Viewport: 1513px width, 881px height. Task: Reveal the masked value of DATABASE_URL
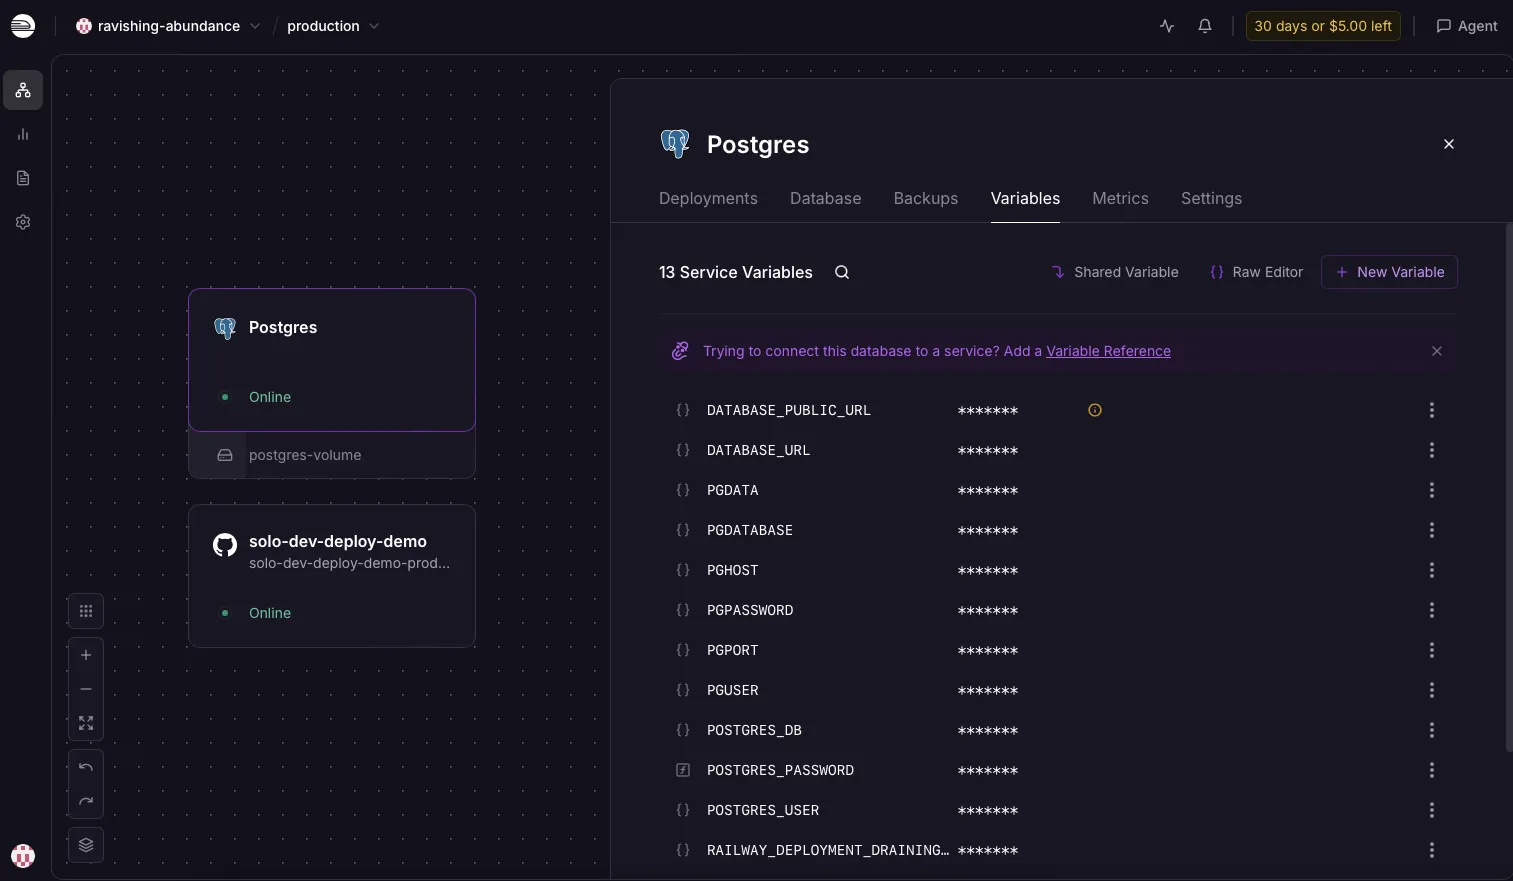pyautogui.click(x=988, y=451)
